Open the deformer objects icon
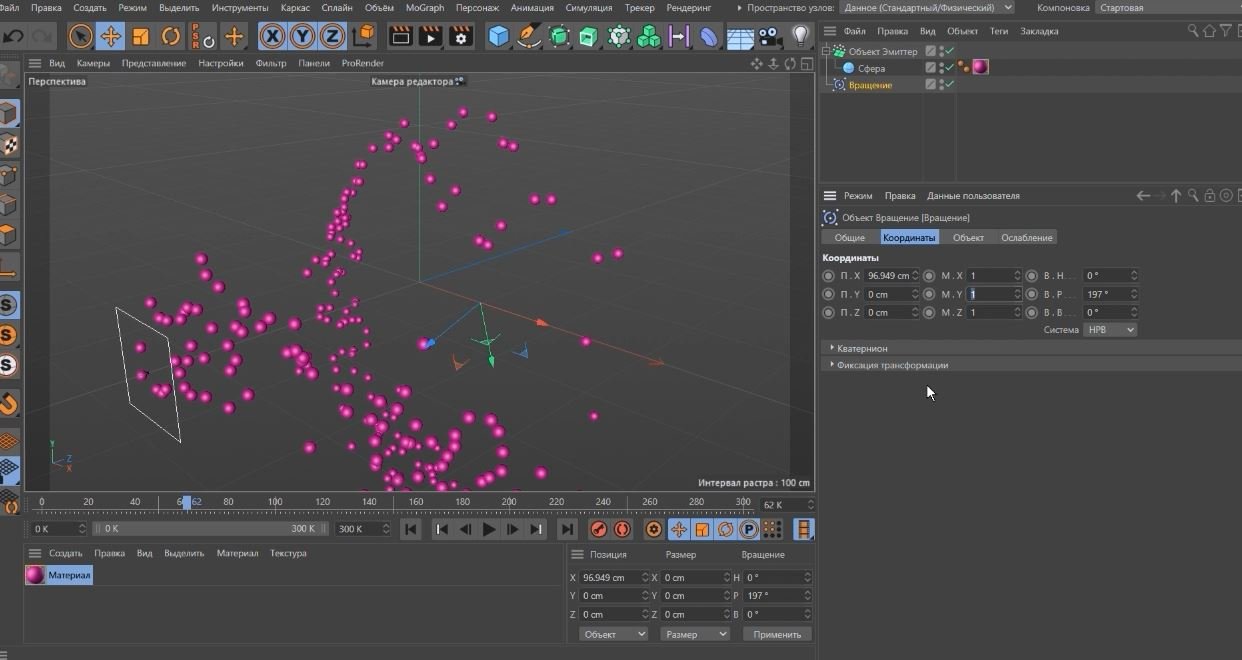The image size is (1242, 660). point(709,37)
